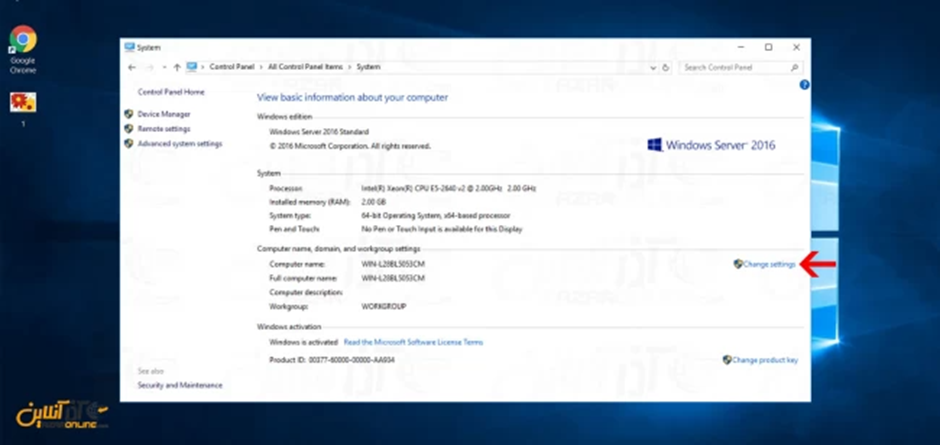Go up one level with Up arrow

click(177, 68)
